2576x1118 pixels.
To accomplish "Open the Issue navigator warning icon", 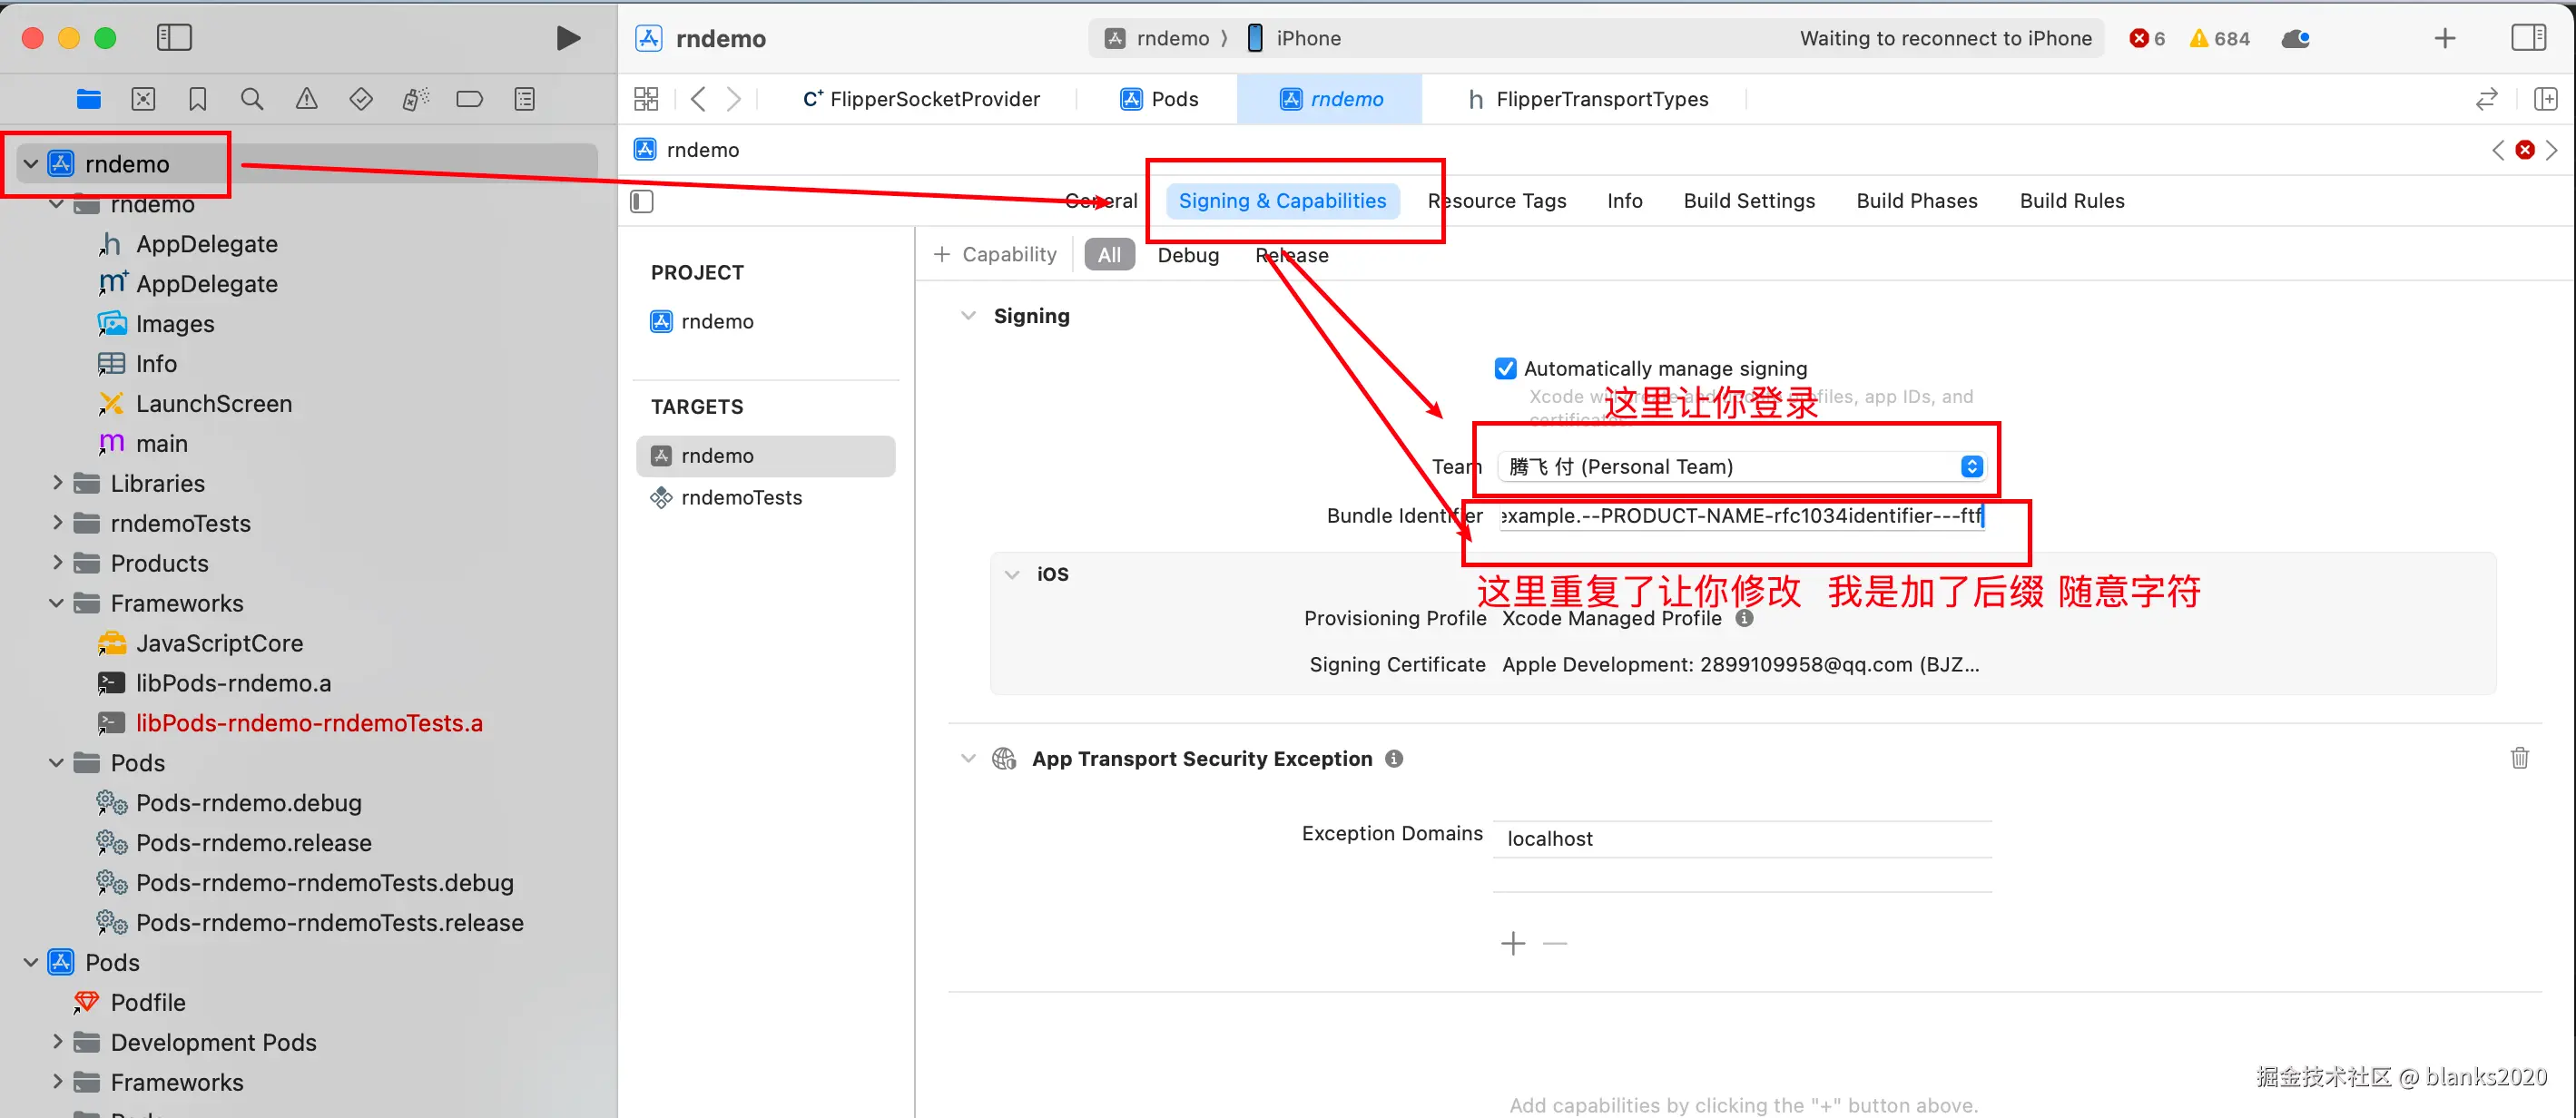I will tap(306, 99).
